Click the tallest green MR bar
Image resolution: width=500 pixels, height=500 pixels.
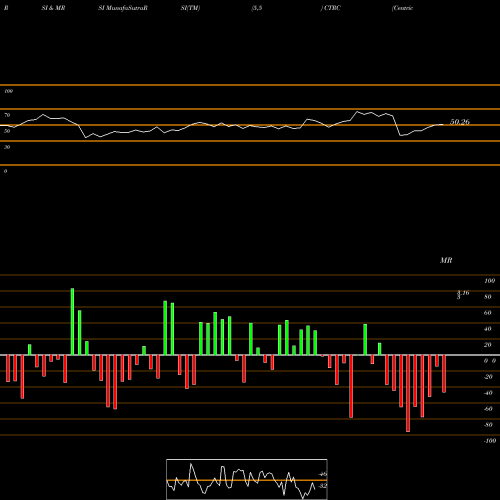coord(72,322)
